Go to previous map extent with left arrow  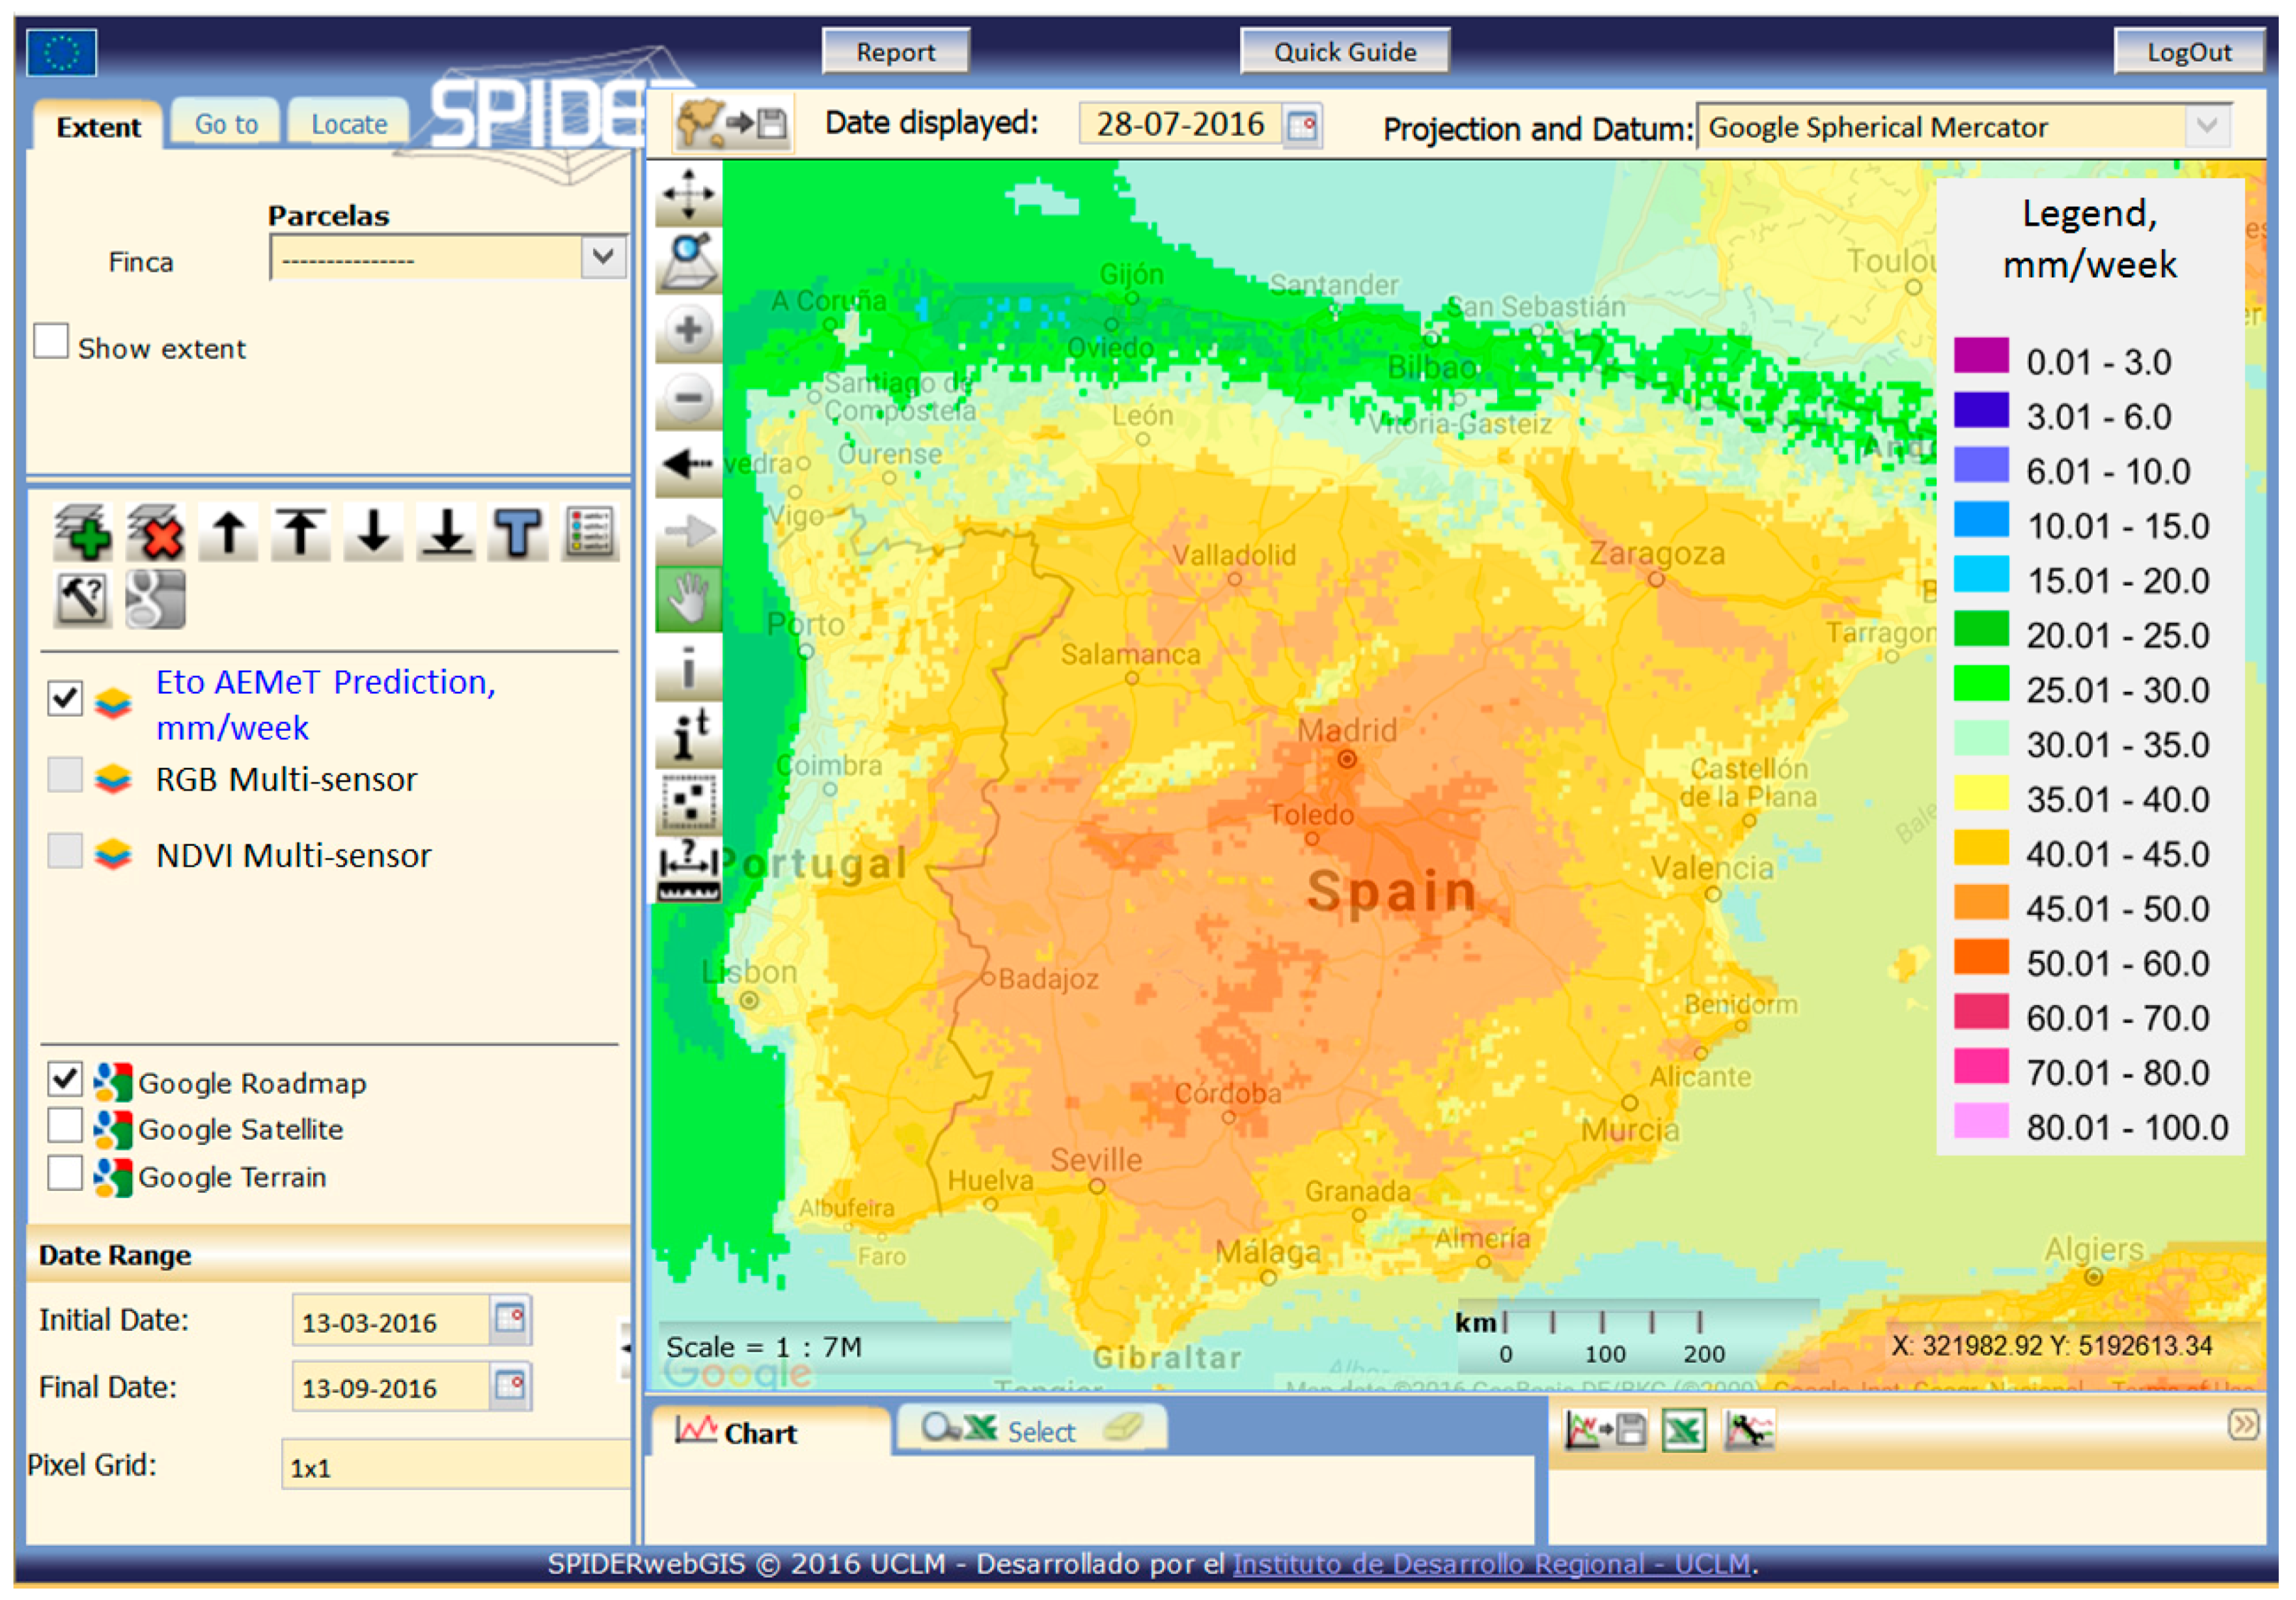click(x=688, y=464)
